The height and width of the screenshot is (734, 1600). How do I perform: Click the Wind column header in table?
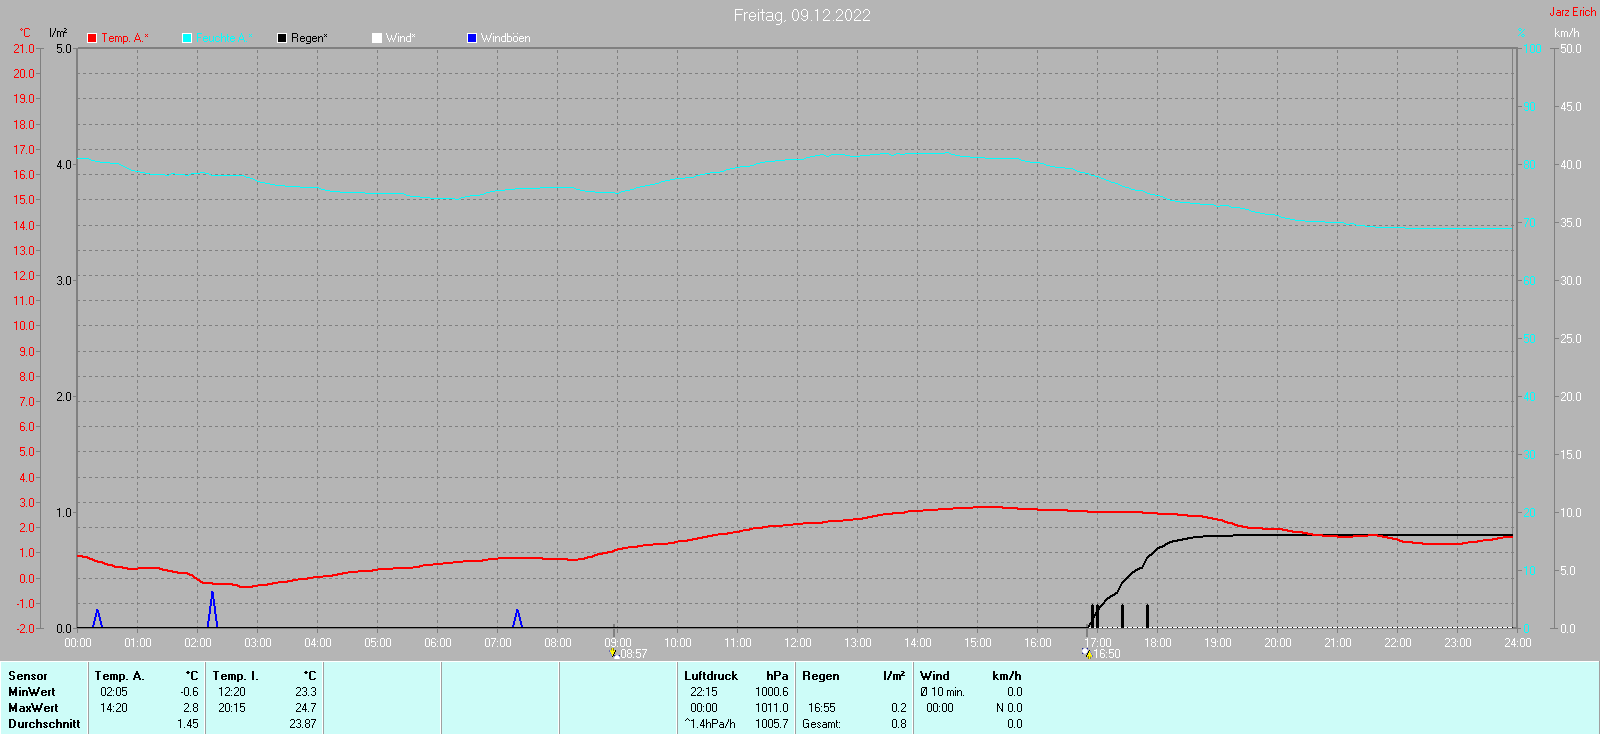click(935, 676)
